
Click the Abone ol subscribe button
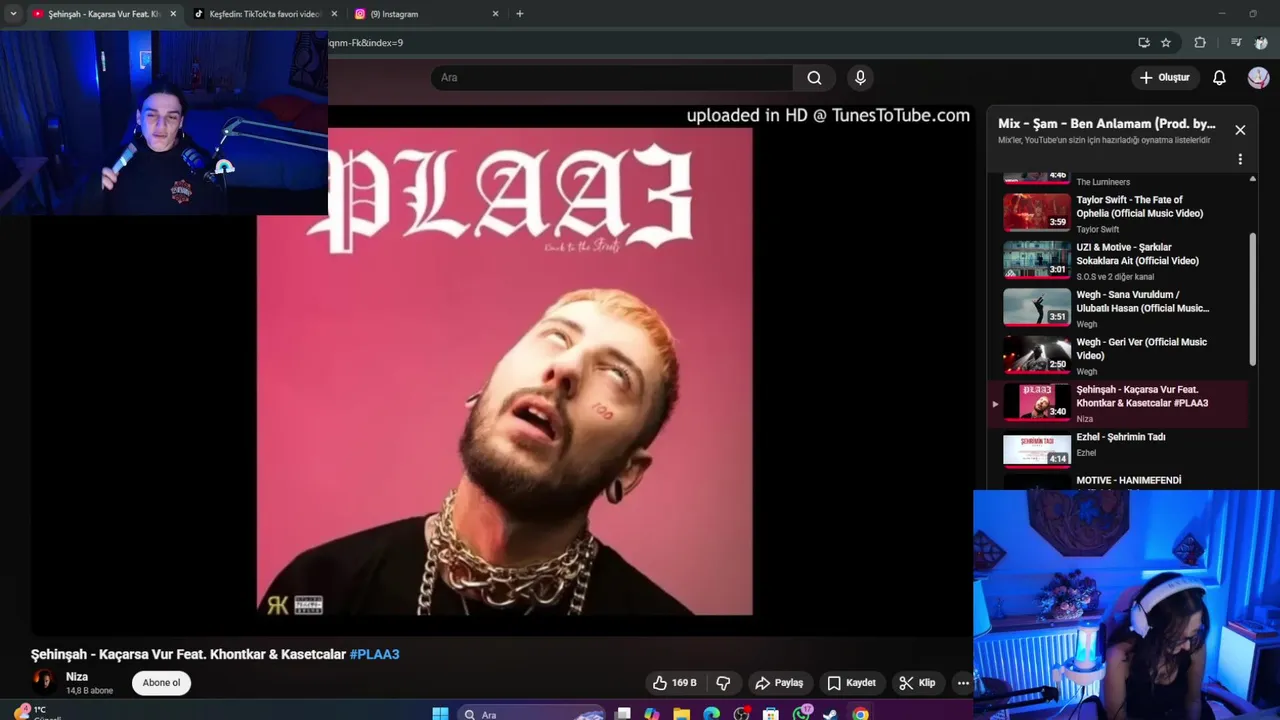pos(161,683)
